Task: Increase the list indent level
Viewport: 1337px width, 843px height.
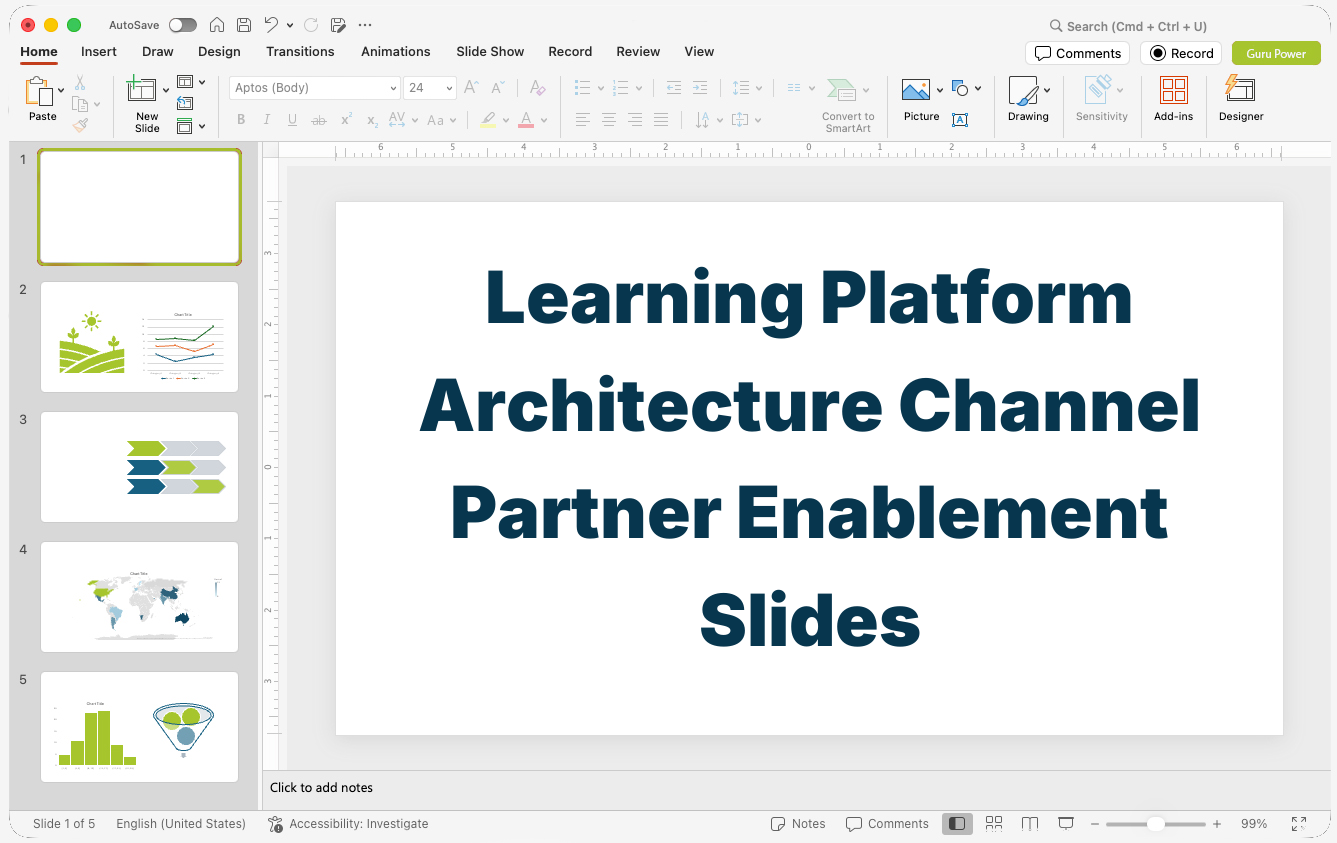Action: 700,88
